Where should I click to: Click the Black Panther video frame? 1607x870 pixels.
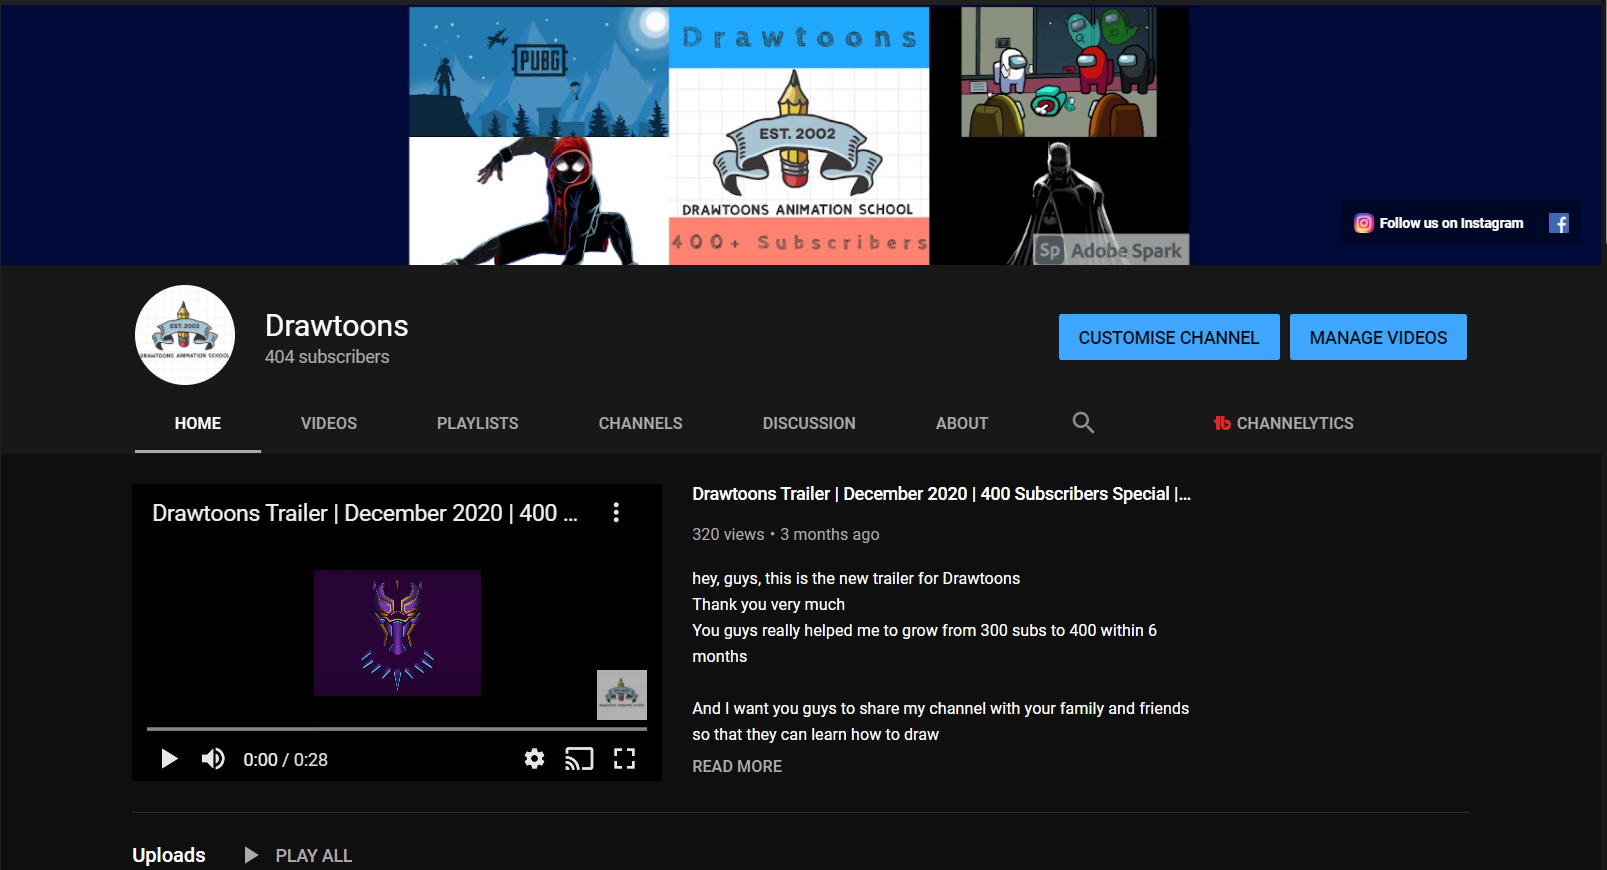click(x=397, y=633)
